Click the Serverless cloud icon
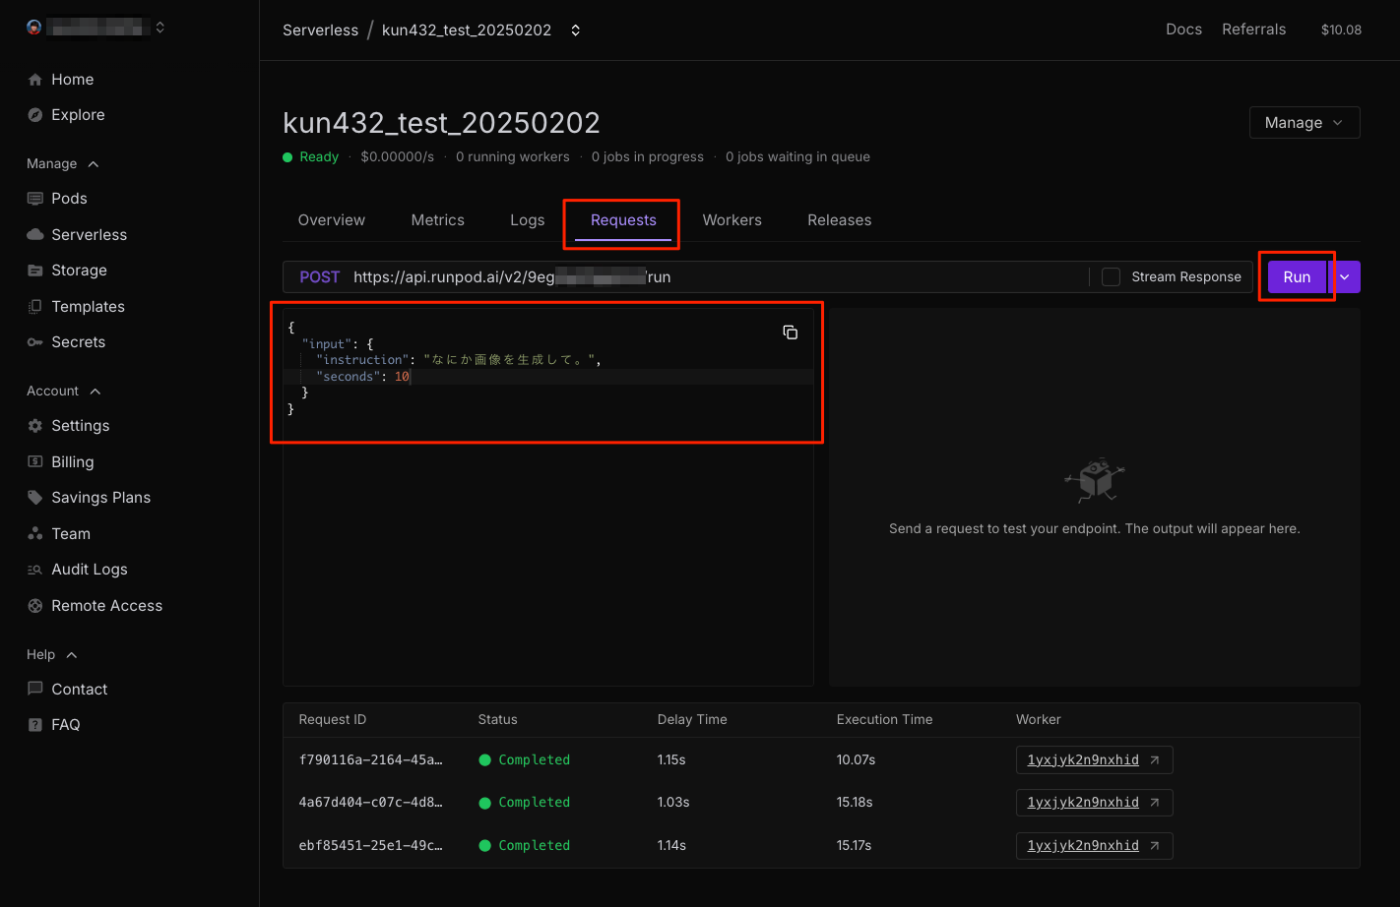Viewport: 1400px width, 907px height. coord(35,235)
